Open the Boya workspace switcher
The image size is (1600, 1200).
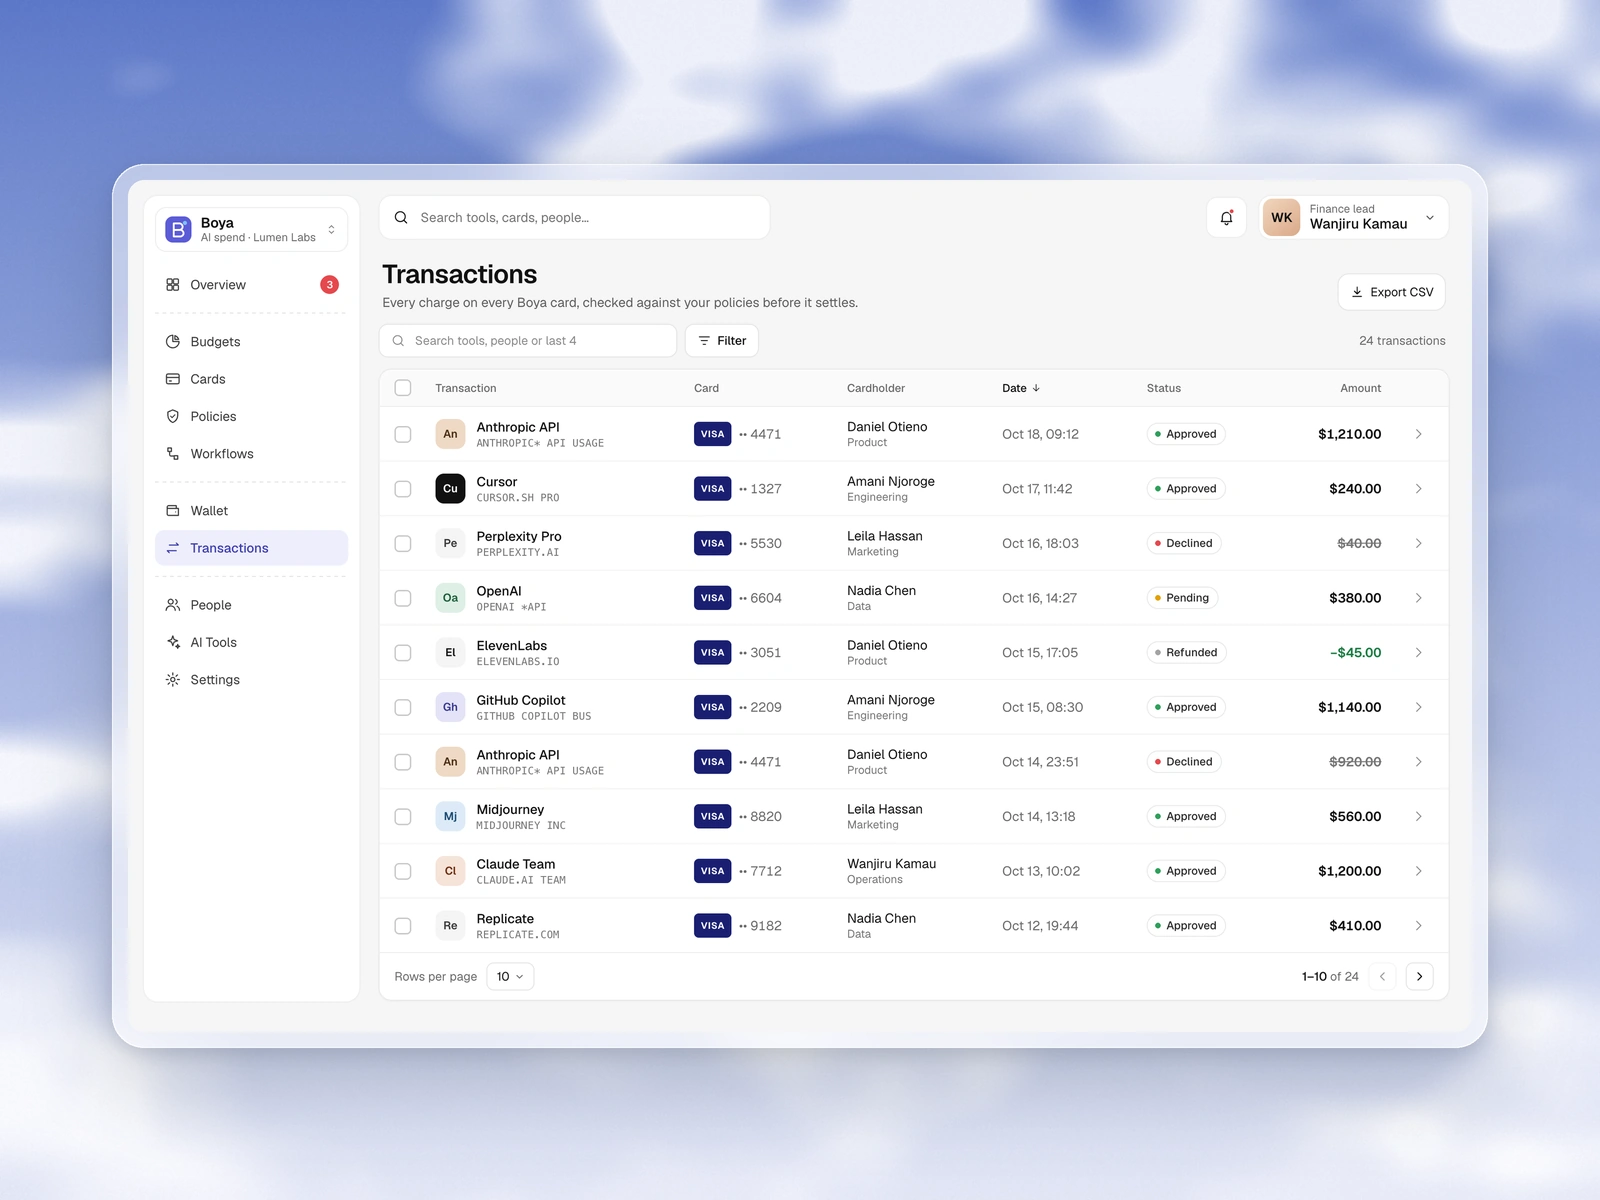pos(252,229)
